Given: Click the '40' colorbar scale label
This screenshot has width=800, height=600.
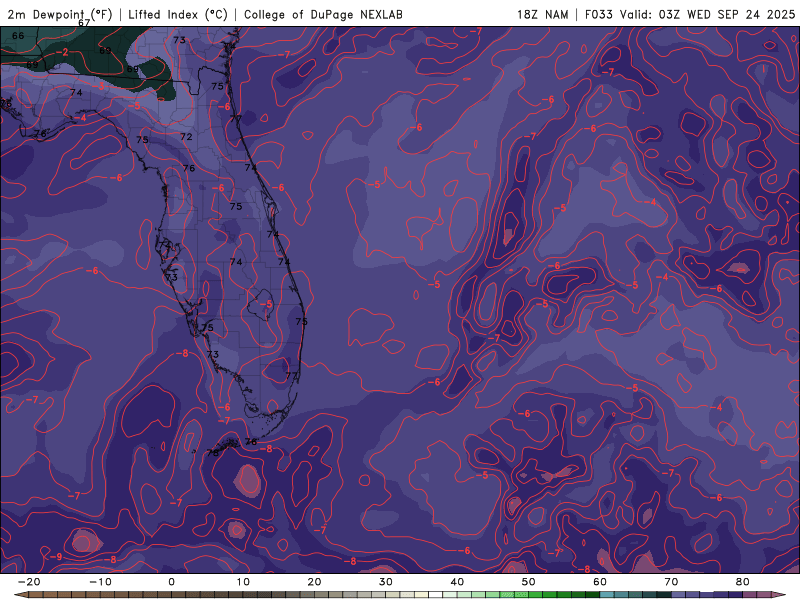Looking at the screenshot, I should (457, 582).
